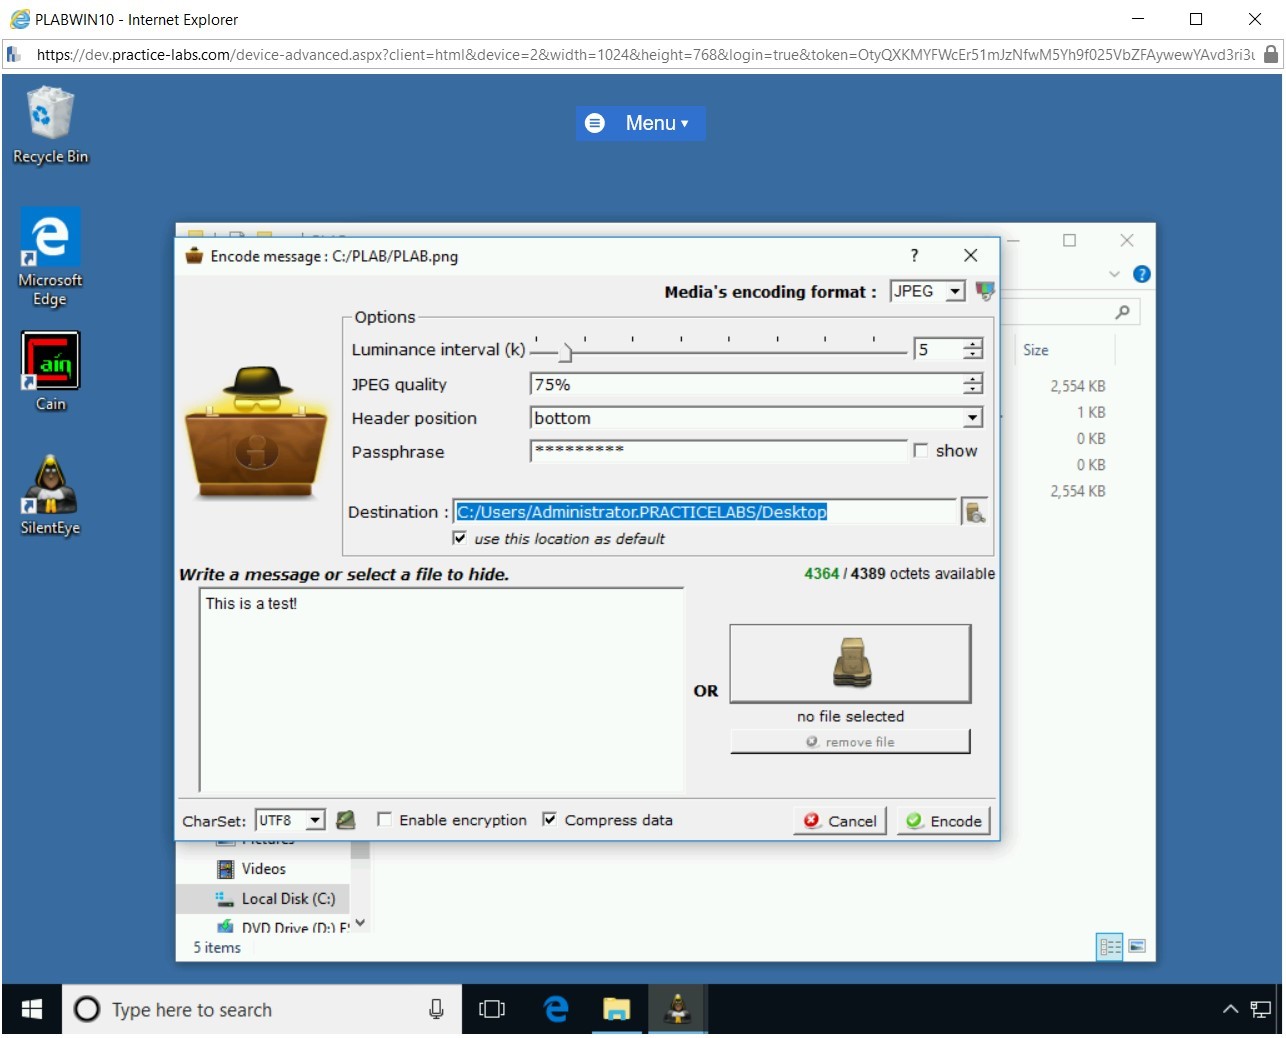1286x1038 pixels.
Task: Open the CharSet UTF8 dropdown
Action: point(315,820)
